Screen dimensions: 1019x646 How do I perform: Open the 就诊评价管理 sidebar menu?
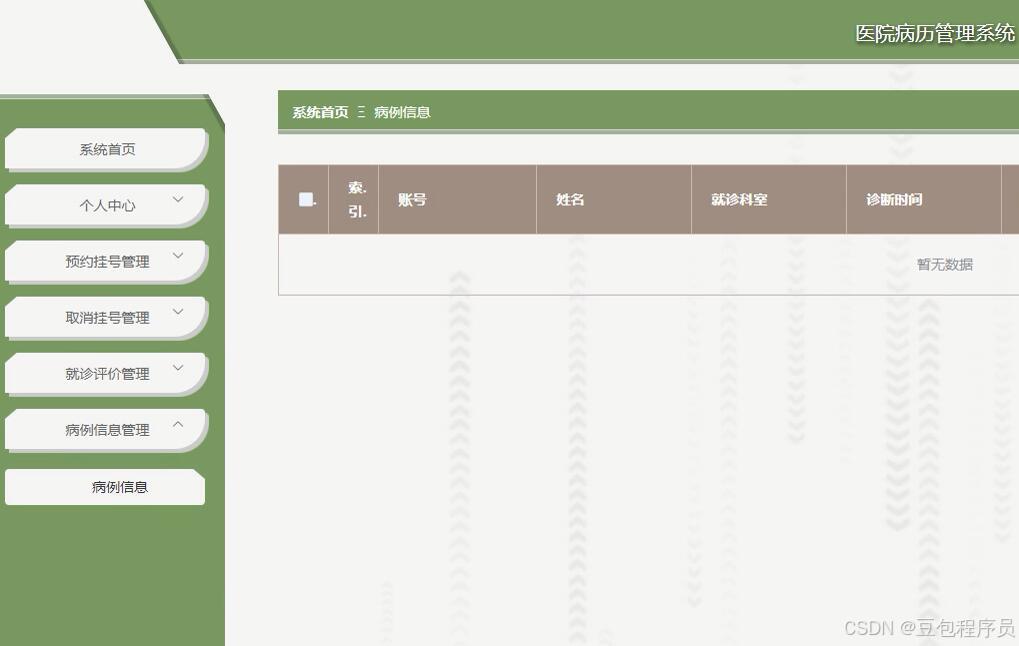tap(106, 374)
